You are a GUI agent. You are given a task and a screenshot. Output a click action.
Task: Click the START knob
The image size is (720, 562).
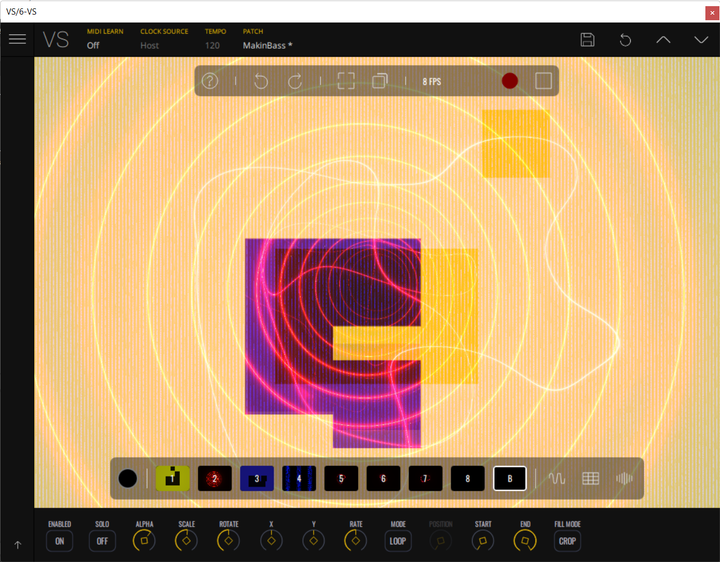coord(483,541)
